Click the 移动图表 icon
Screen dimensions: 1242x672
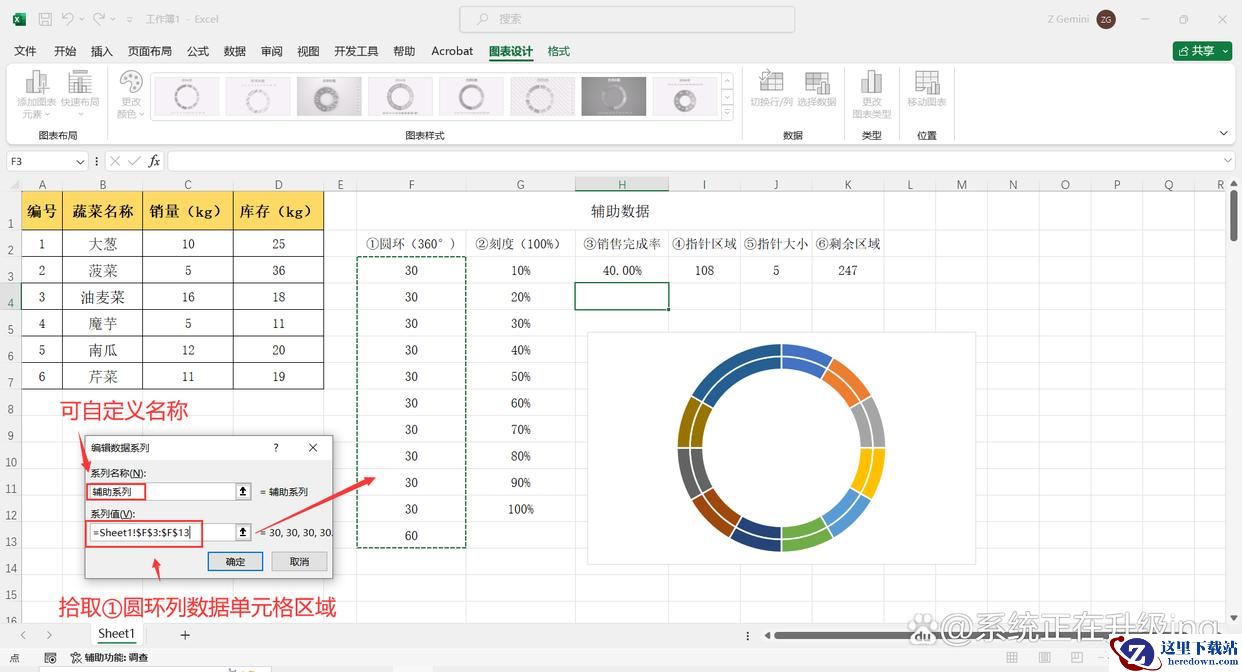tap(926, 89)
